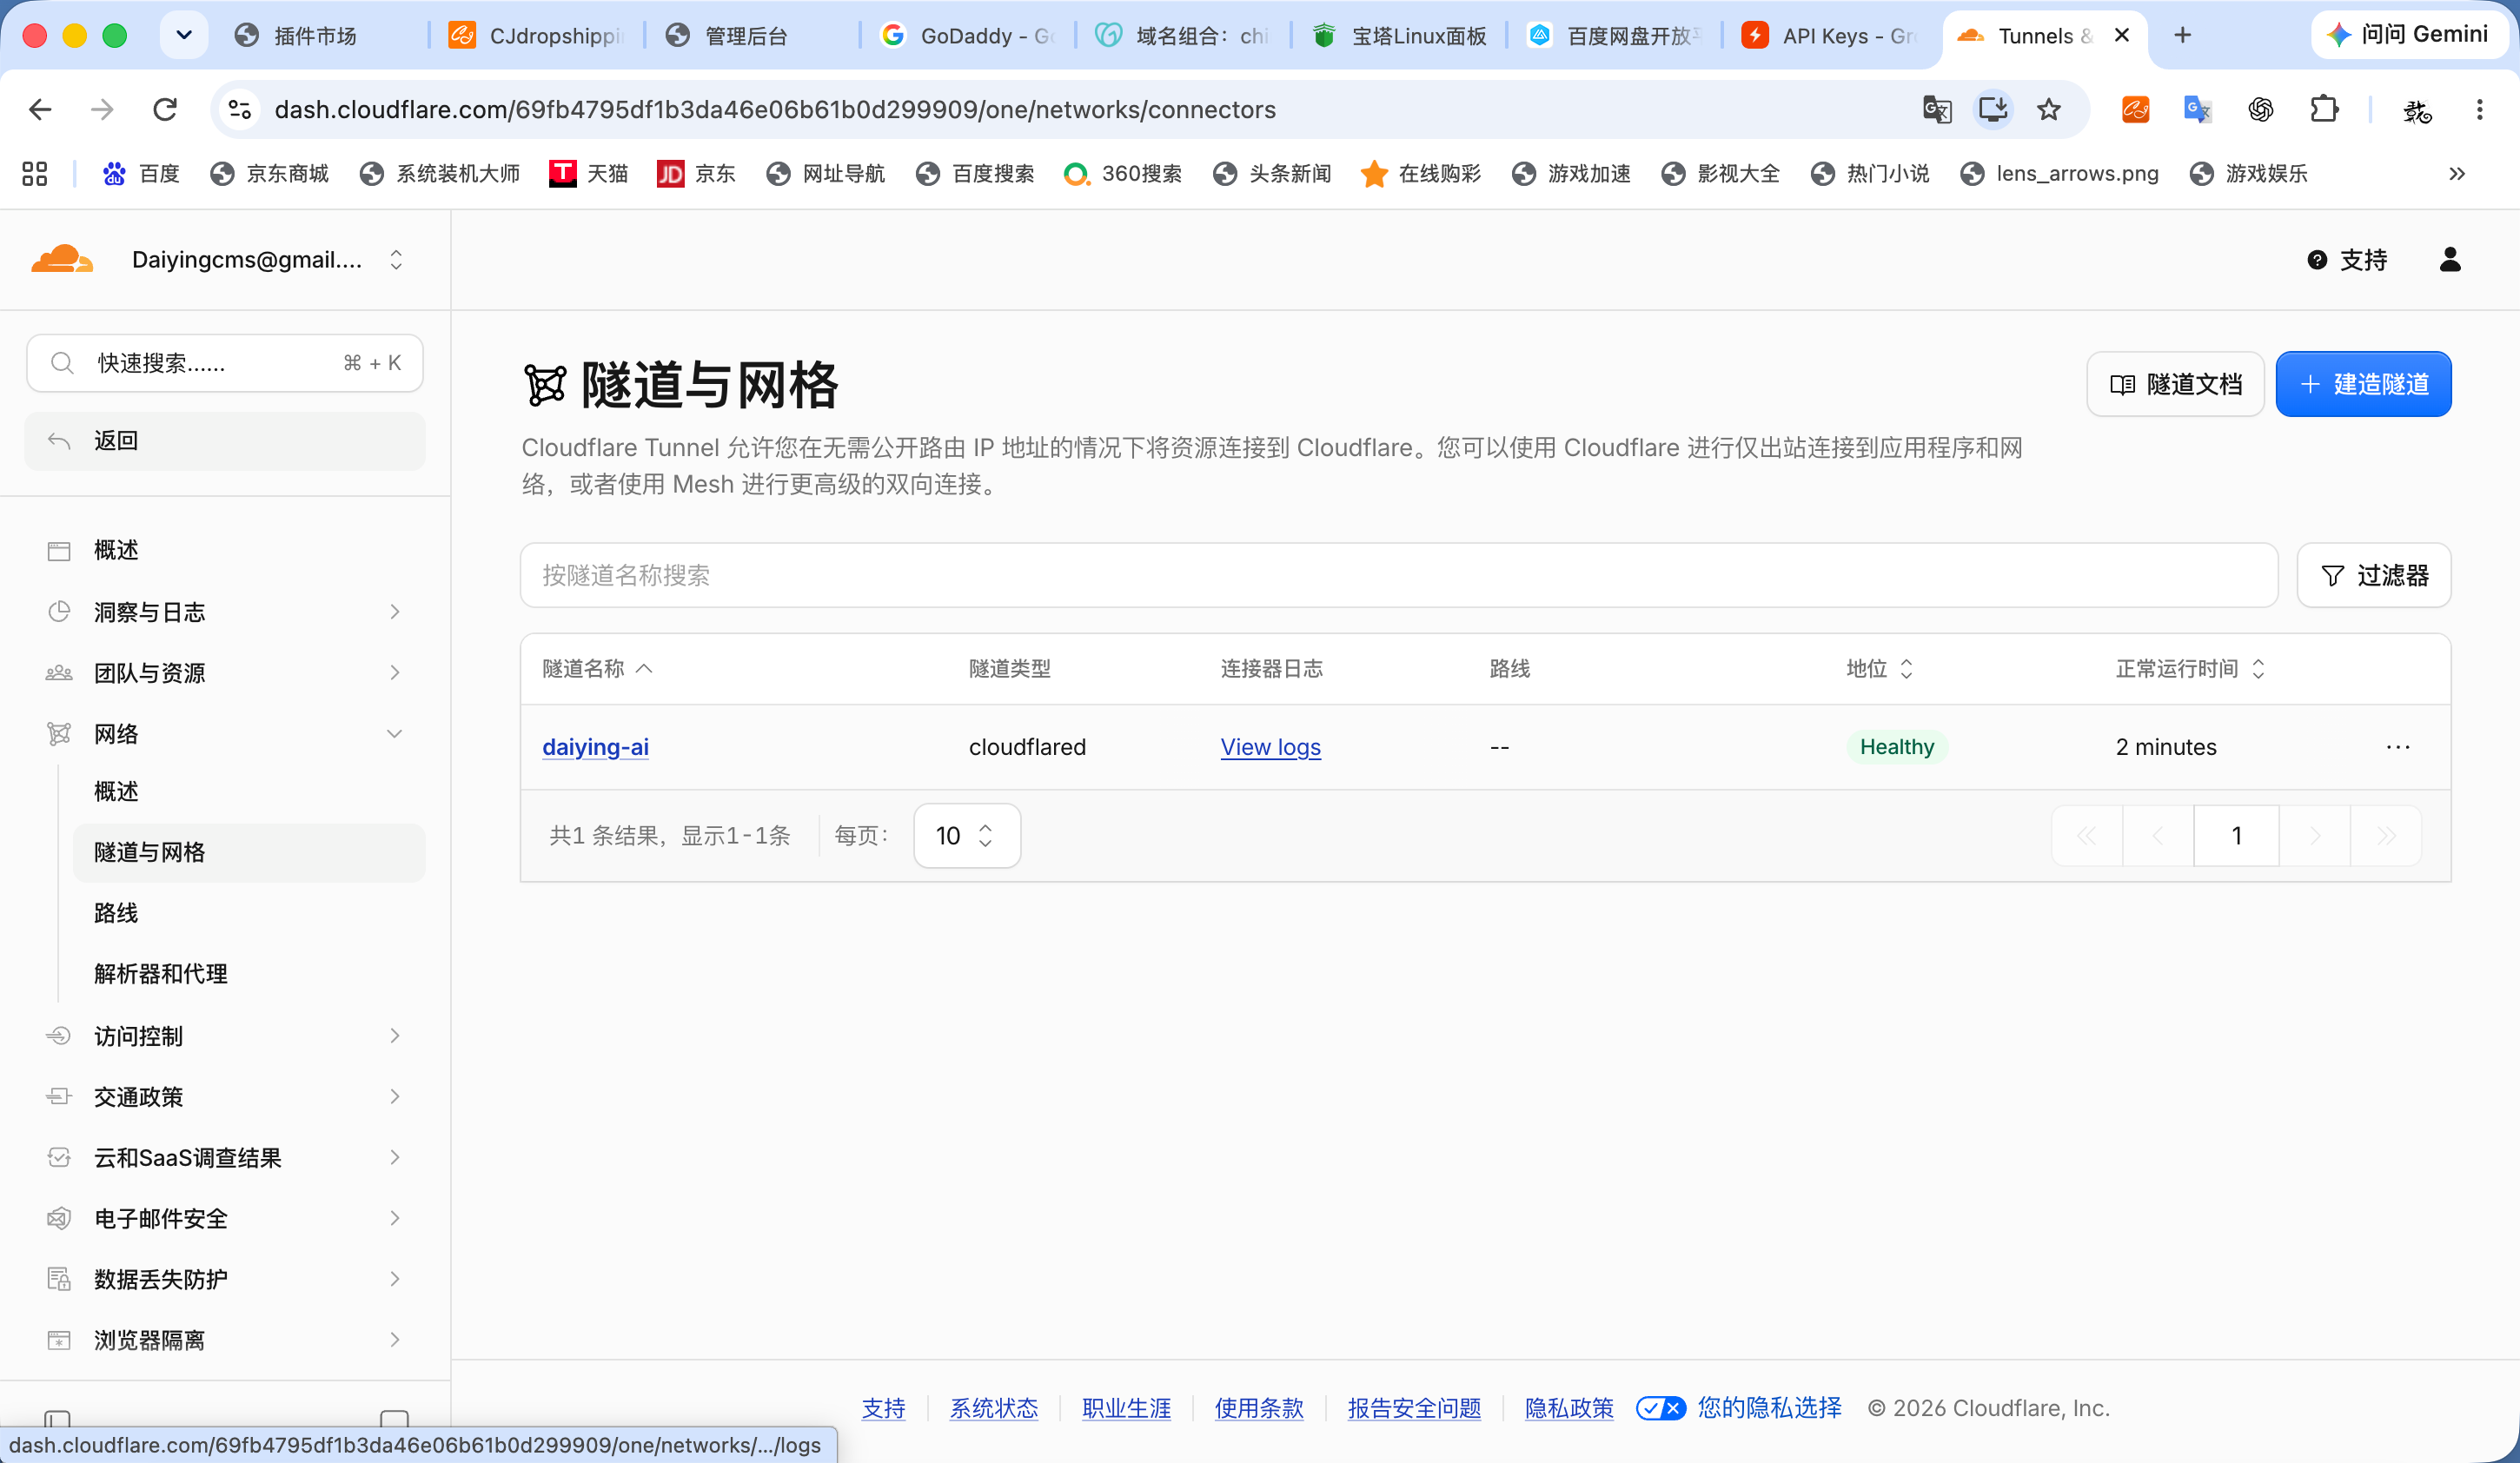
Task: Expand the 团队与资源 sidebar section
Action: pos(224,673)
